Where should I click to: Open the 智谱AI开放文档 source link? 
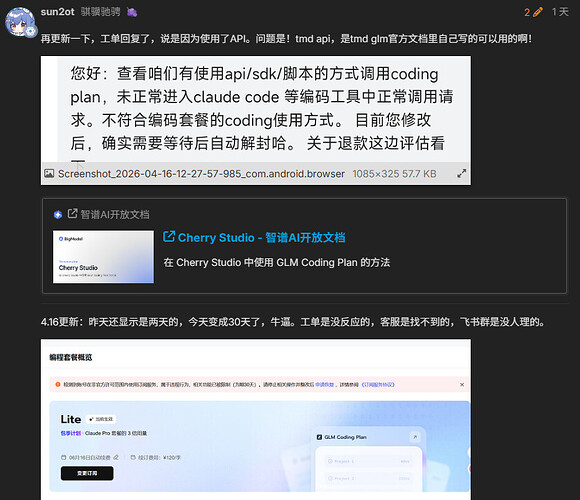[115, 214]
